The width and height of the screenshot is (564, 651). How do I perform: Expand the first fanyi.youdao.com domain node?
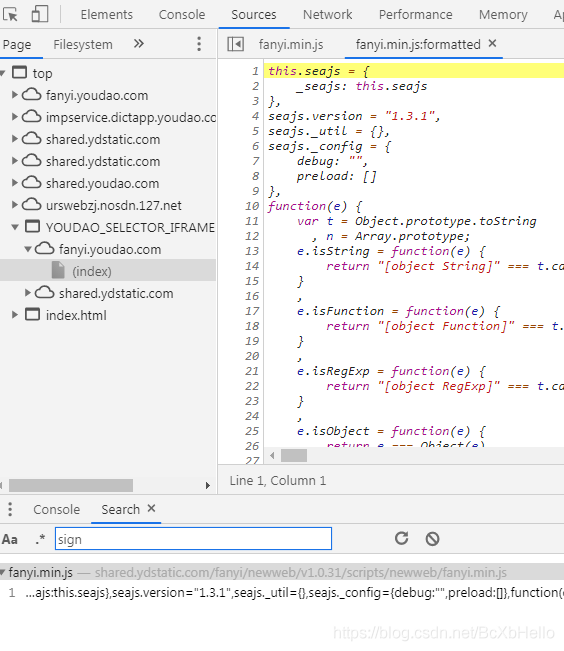[15, 95]
